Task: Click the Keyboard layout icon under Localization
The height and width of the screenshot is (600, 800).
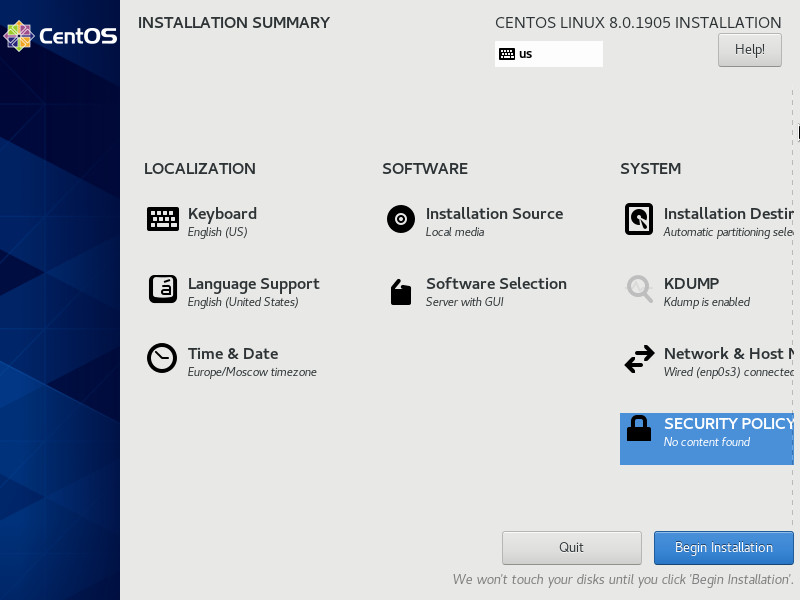Action: [163, 219]
